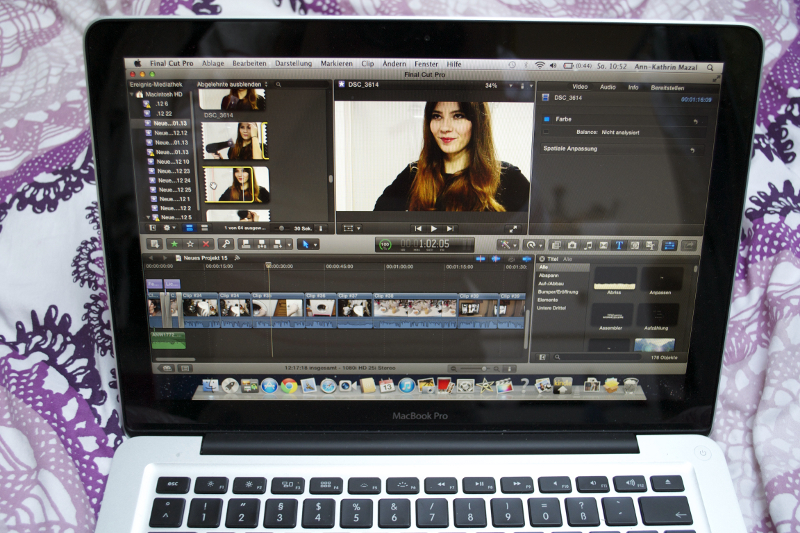Enter fullscreen viewer playback
This screenshot has width=800, height=533.
[513, 229]
